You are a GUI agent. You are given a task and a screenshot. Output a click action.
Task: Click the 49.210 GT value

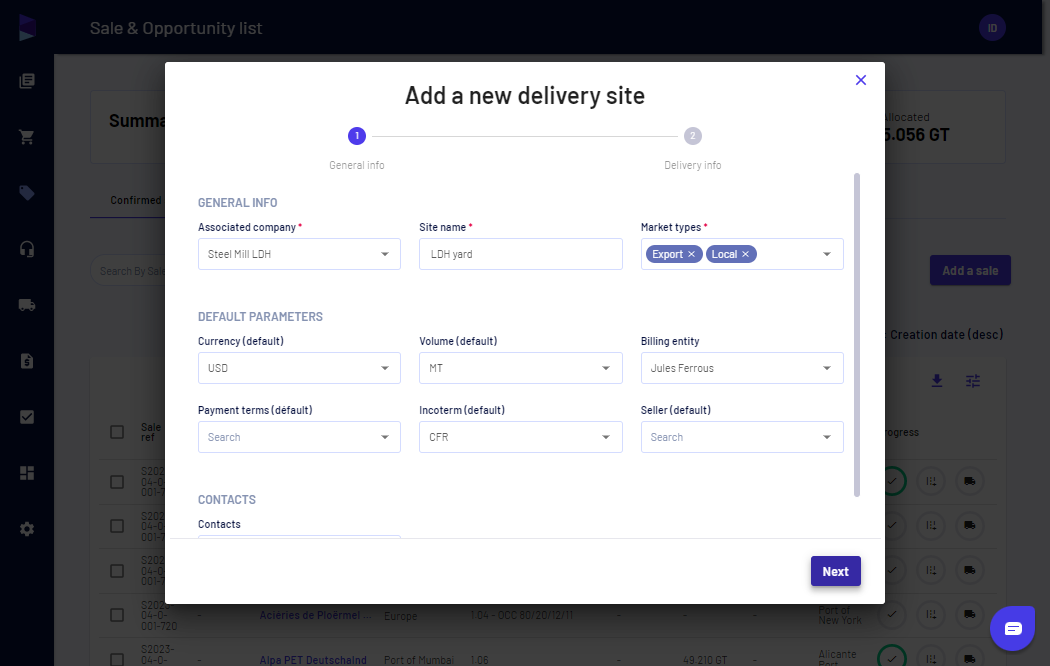[x=704, y=660]
